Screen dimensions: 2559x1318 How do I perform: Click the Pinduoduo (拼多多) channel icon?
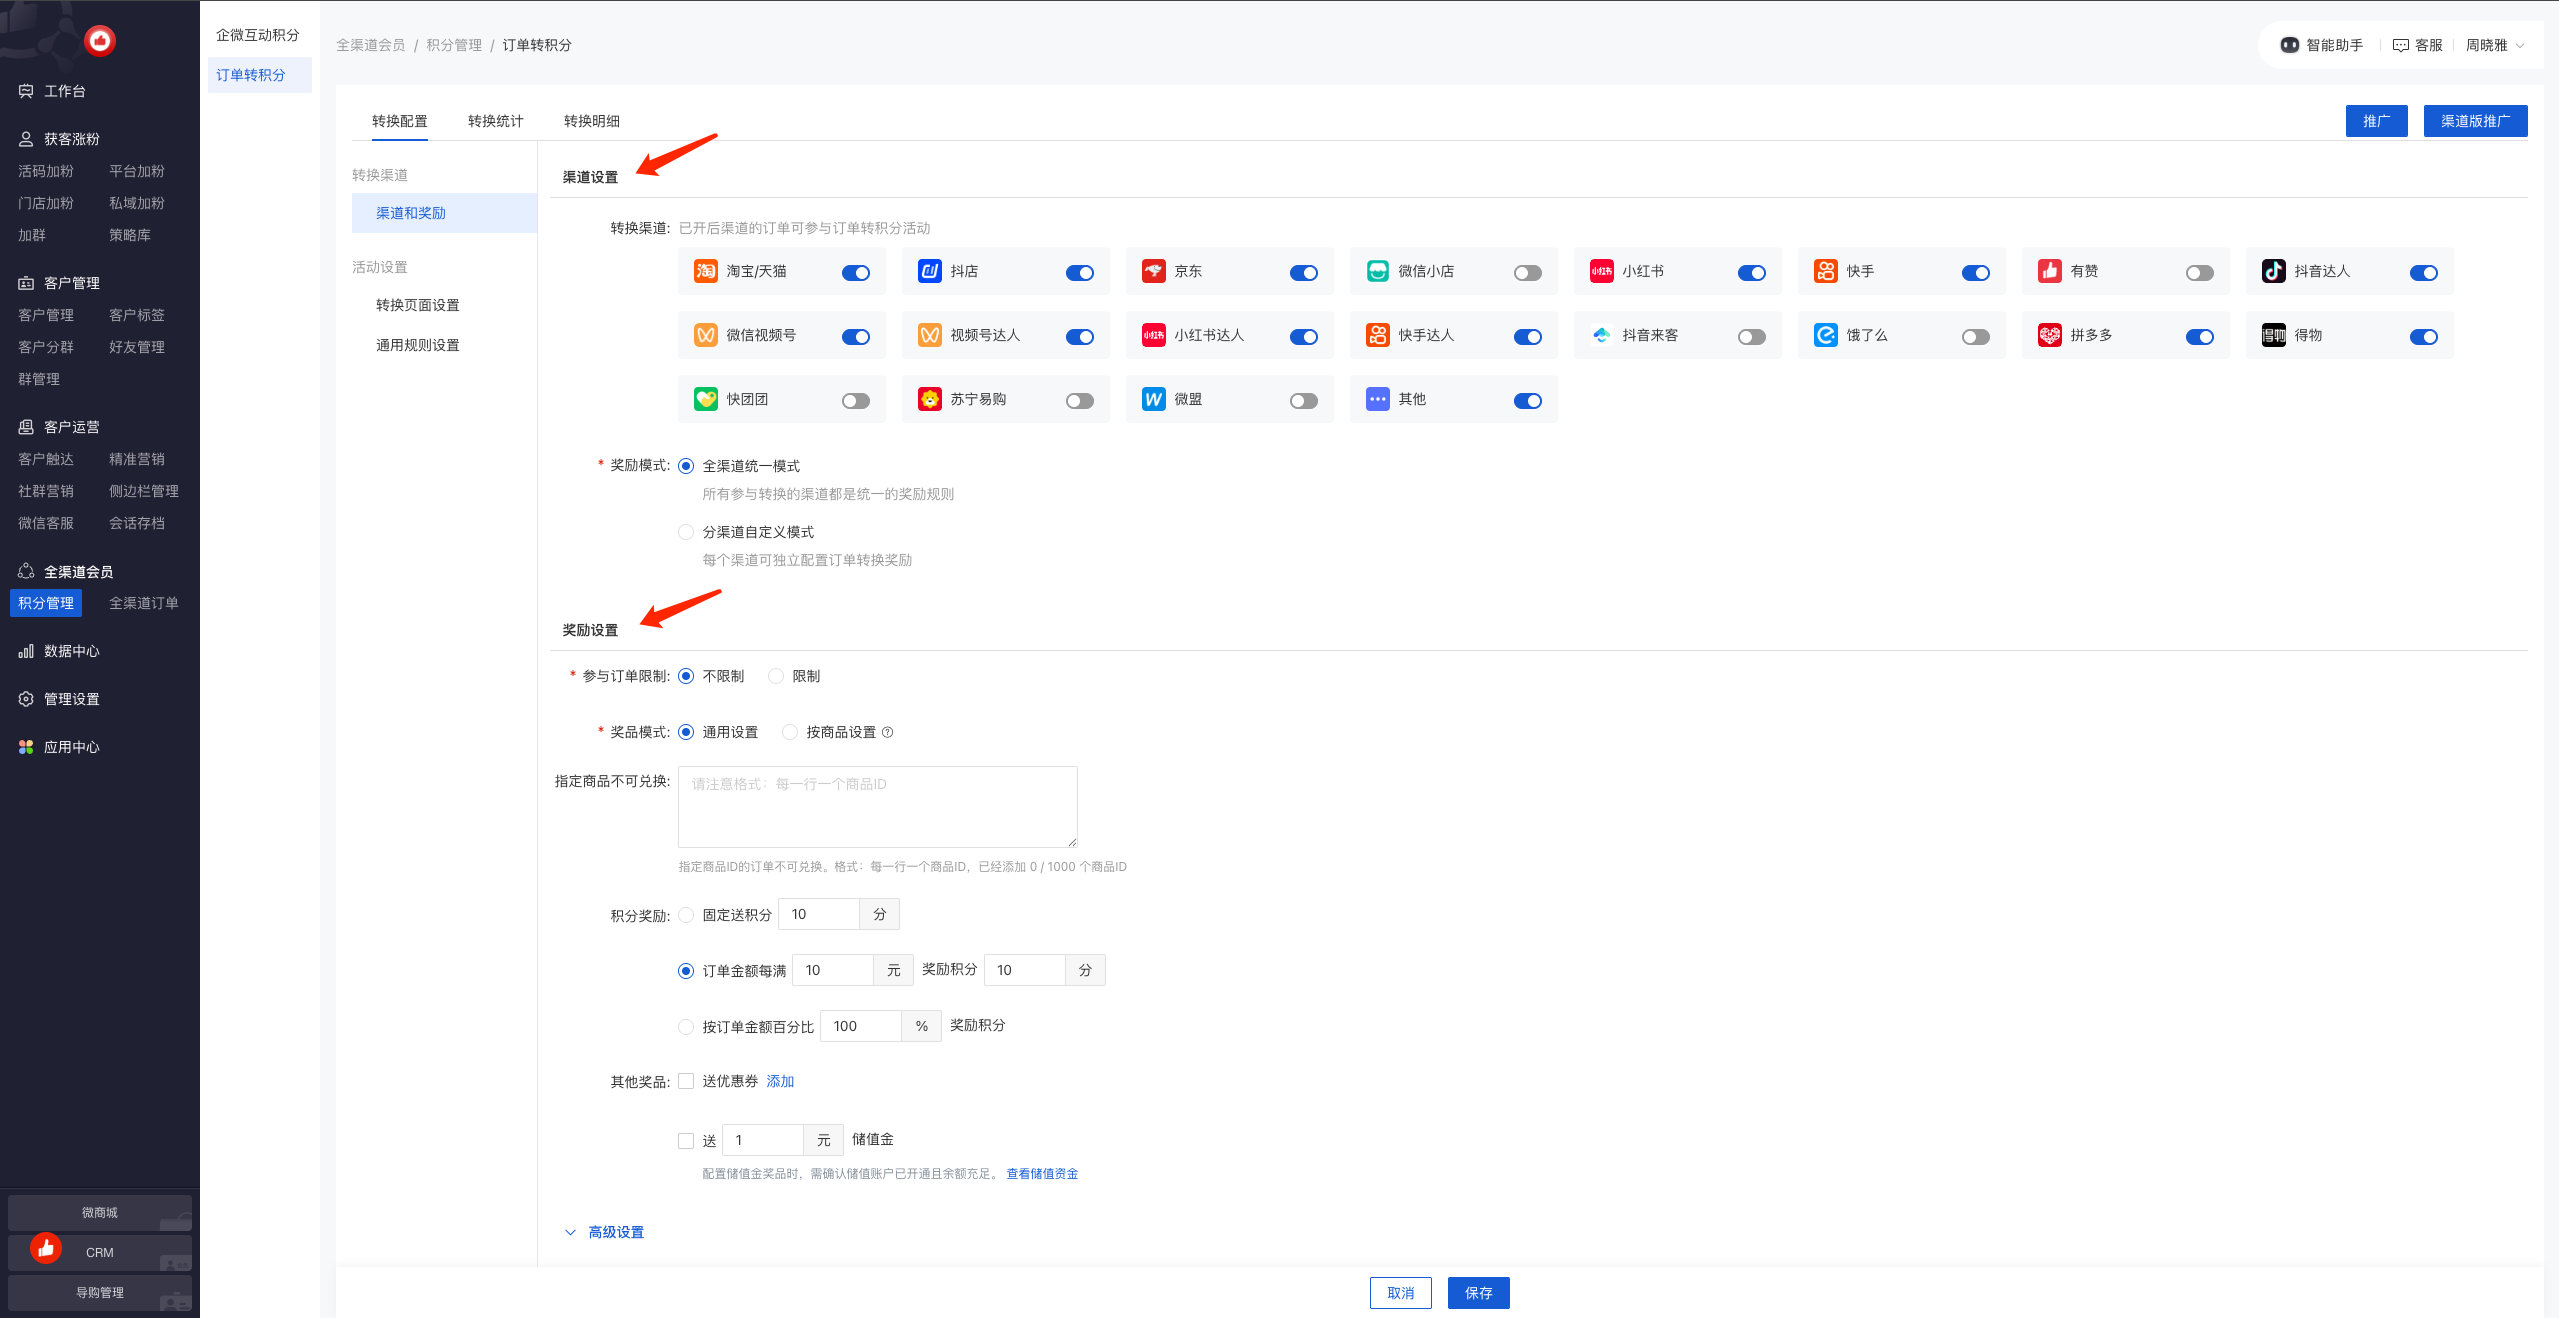point(2050,335)
